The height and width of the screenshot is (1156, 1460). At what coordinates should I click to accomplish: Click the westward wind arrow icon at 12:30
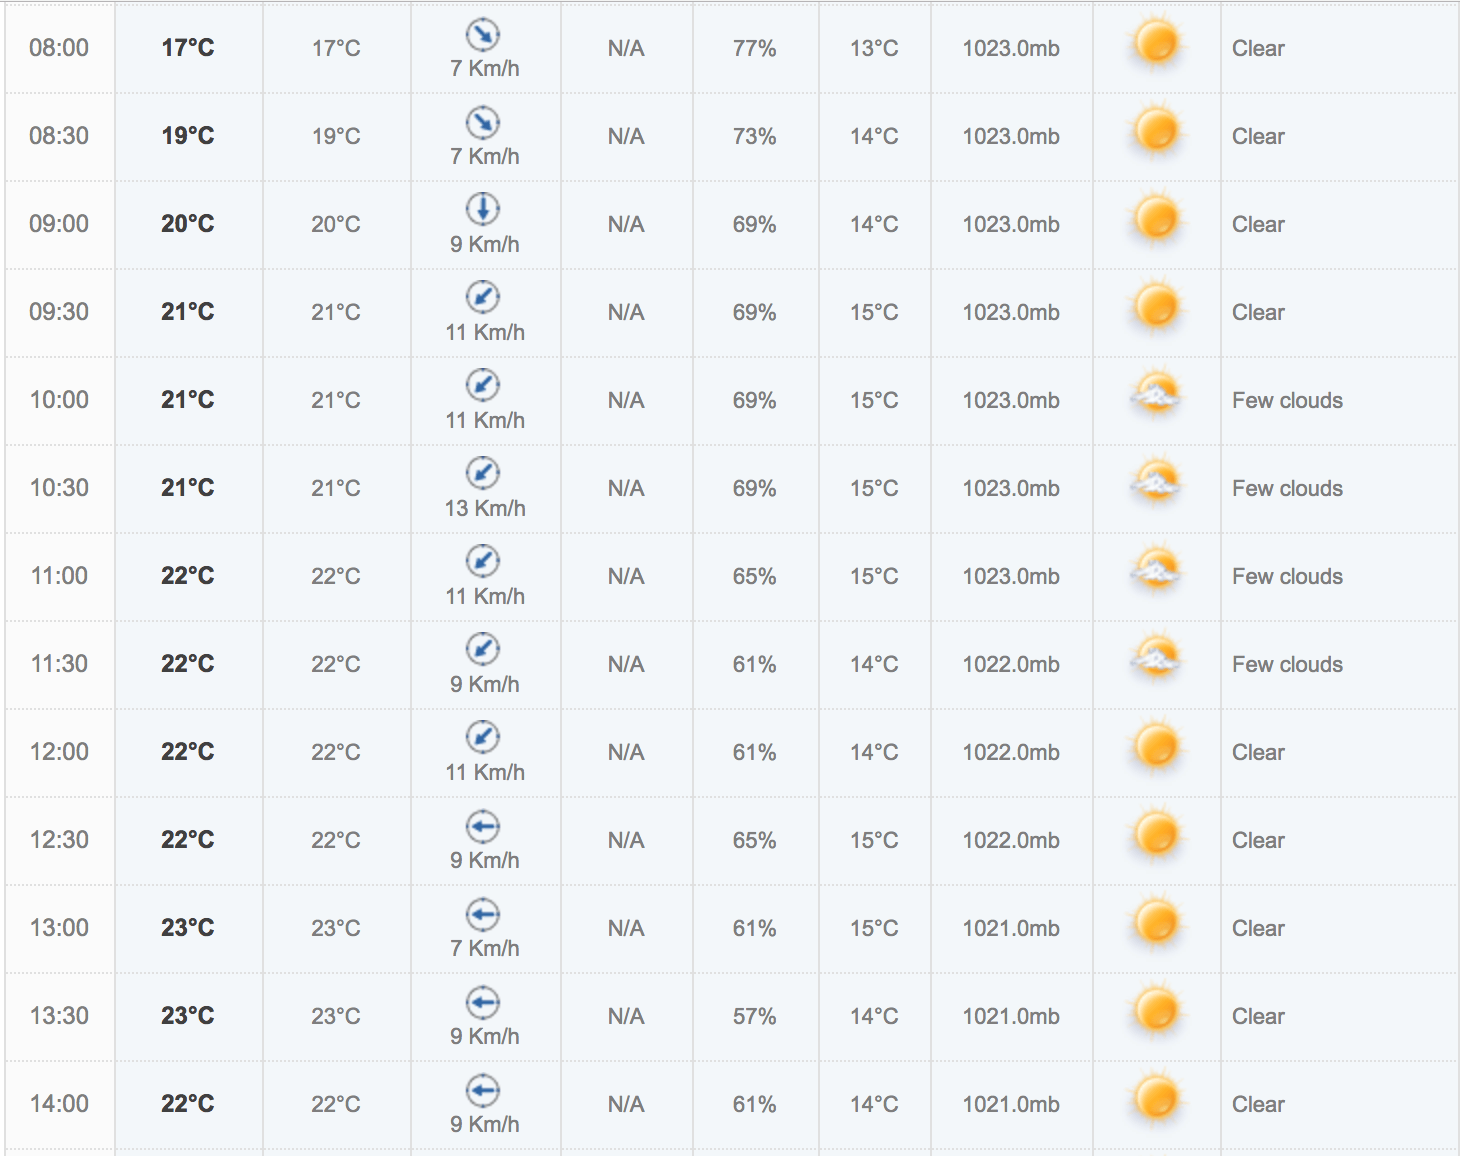tap(483, 826)
